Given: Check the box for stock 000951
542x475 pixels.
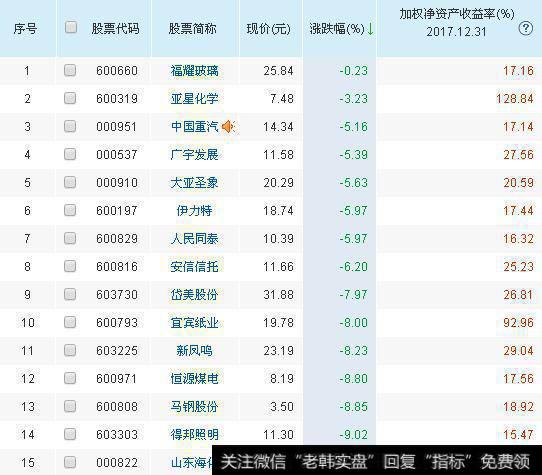Looking at the screenshot, I should pyautogui.click(x=70, y=126).
